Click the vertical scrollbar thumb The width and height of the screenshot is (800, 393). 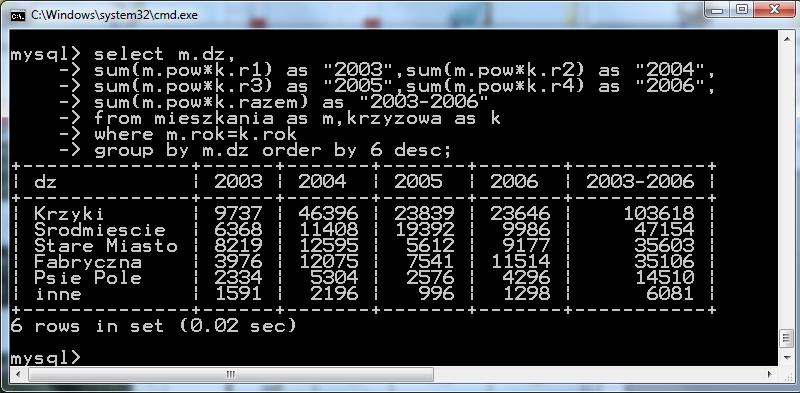[x=786, y=338]
